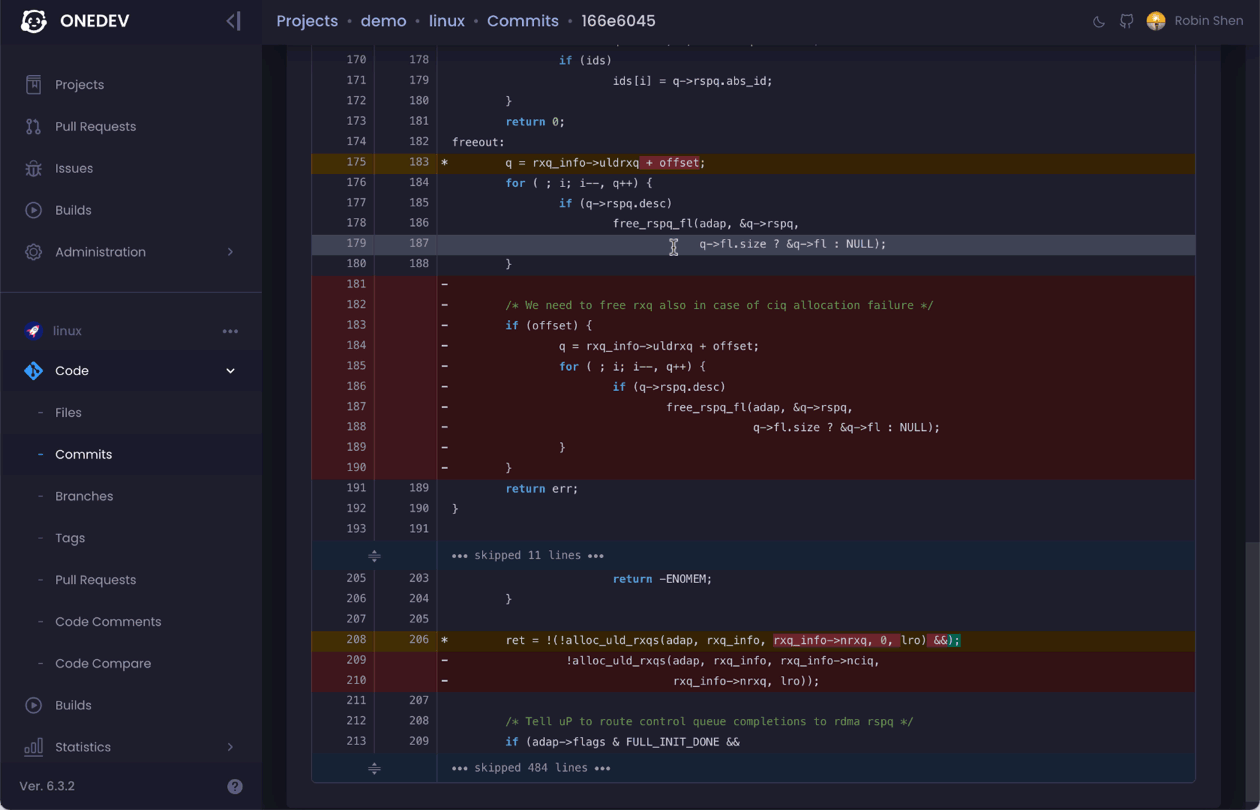
Task: Open Projects in the sidebar
Action: point(79,85)
